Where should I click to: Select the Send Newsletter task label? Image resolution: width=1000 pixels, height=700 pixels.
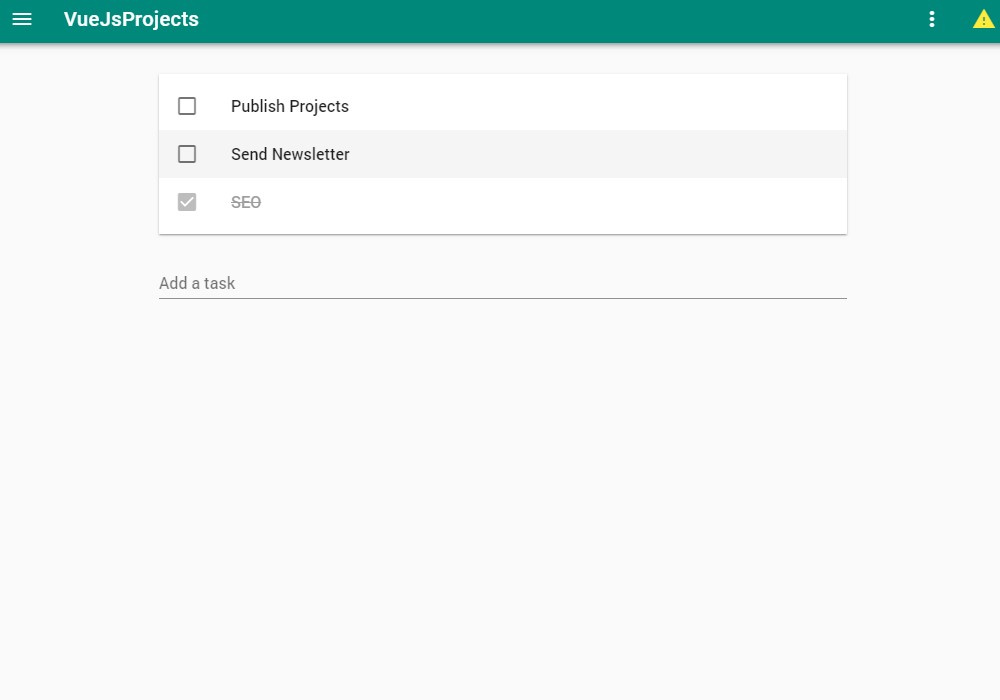click(x=290, y=154)
